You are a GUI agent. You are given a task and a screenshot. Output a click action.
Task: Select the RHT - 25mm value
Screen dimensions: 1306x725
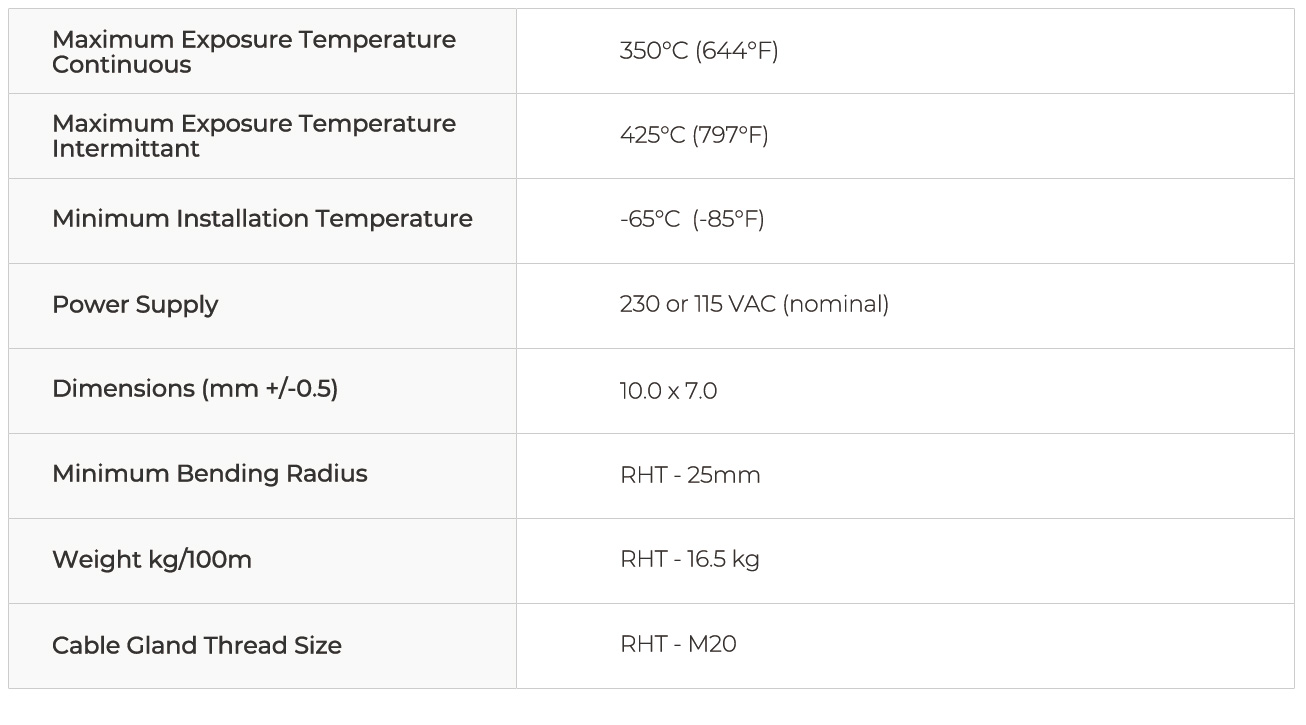[x=690, y=475]
